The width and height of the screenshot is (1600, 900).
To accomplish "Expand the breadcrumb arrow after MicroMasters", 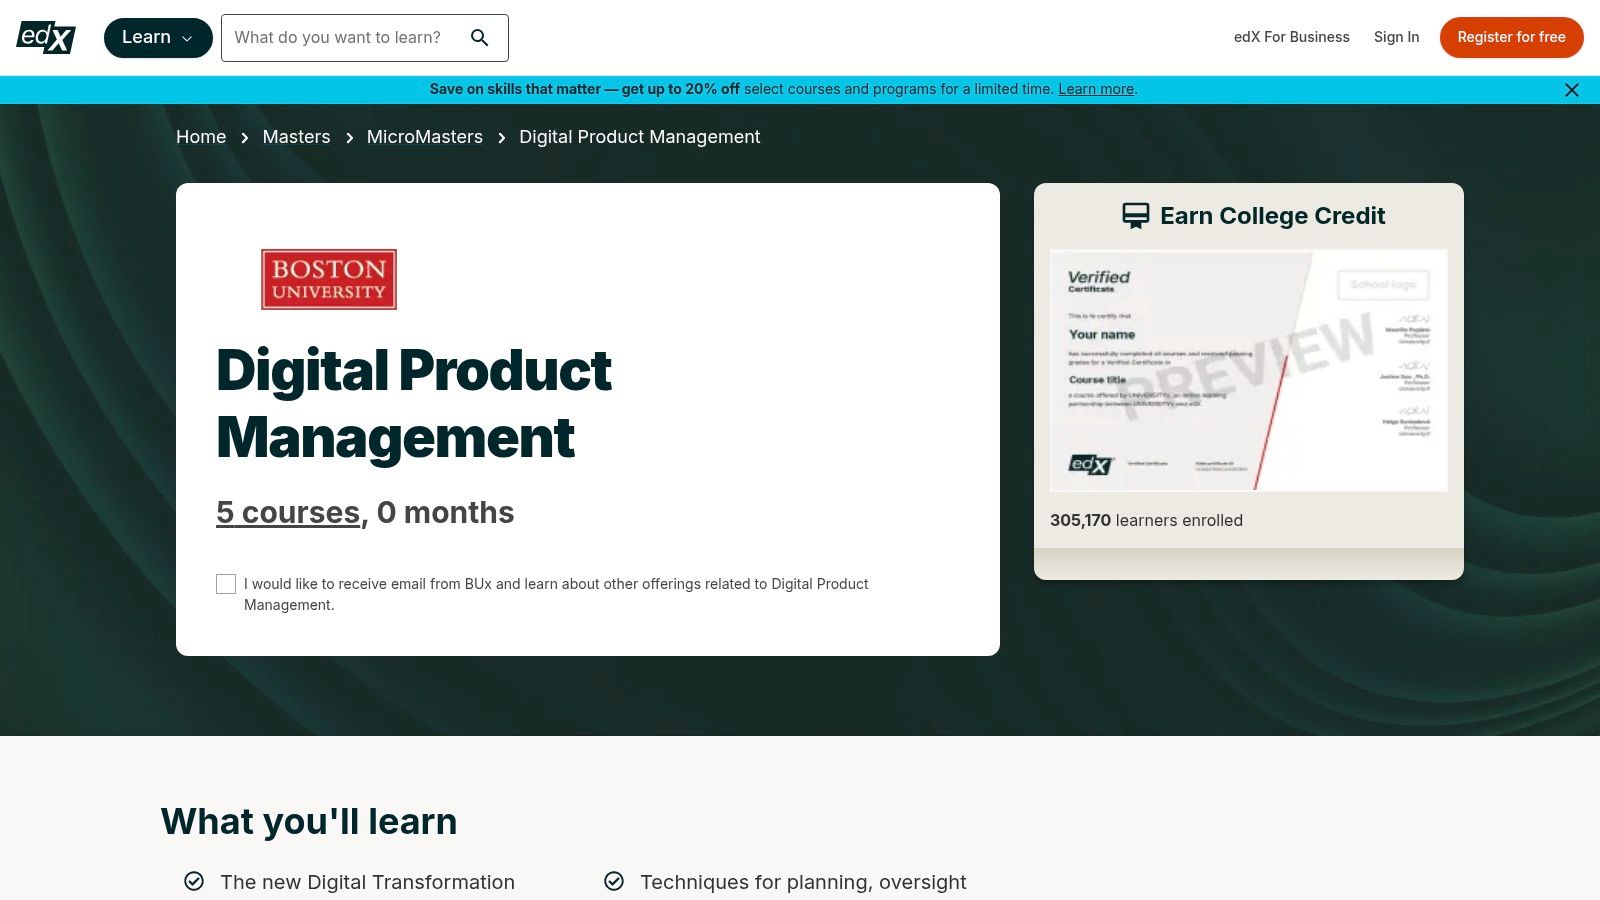I will 500,138.
